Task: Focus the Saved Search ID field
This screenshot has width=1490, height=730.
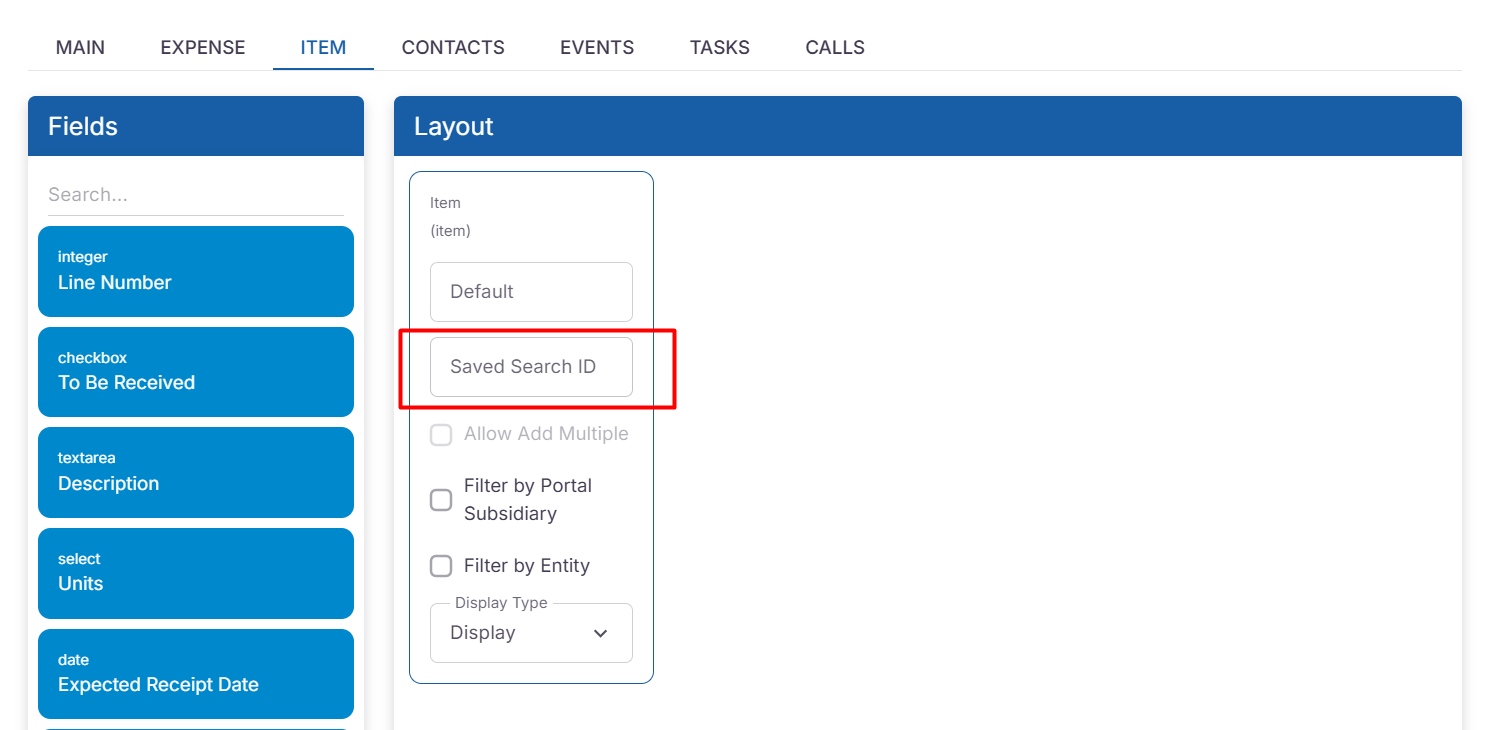Action: 531,367
